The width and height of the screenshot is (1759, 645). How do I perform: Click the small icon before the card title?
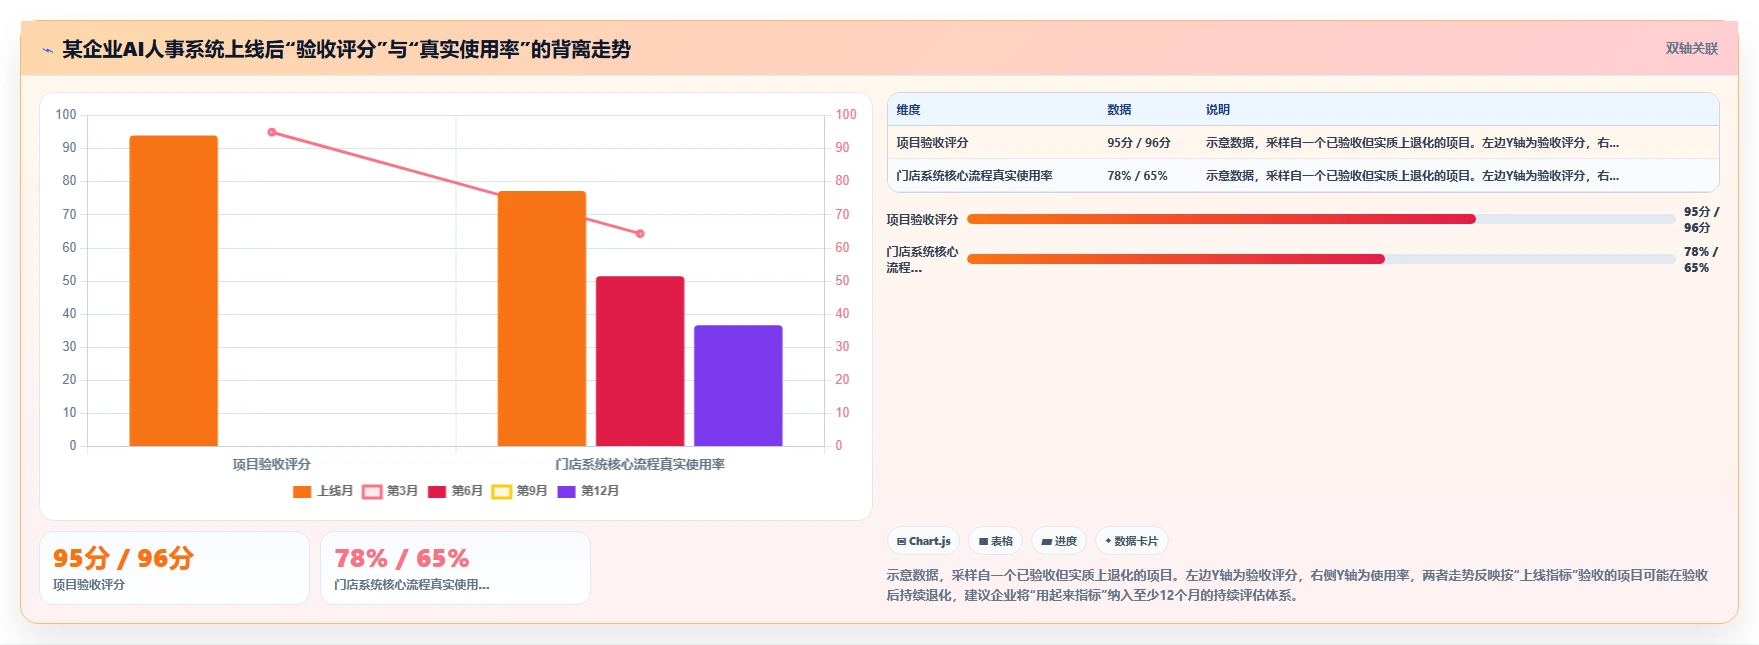click(47, 50)
